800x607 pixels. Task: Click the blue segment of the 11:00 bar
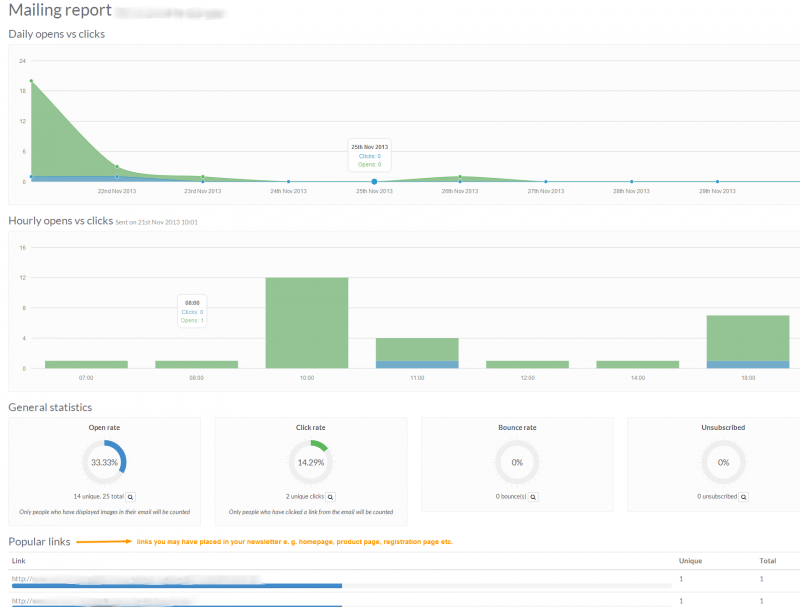pyautogui.click(x=417, y=366)
